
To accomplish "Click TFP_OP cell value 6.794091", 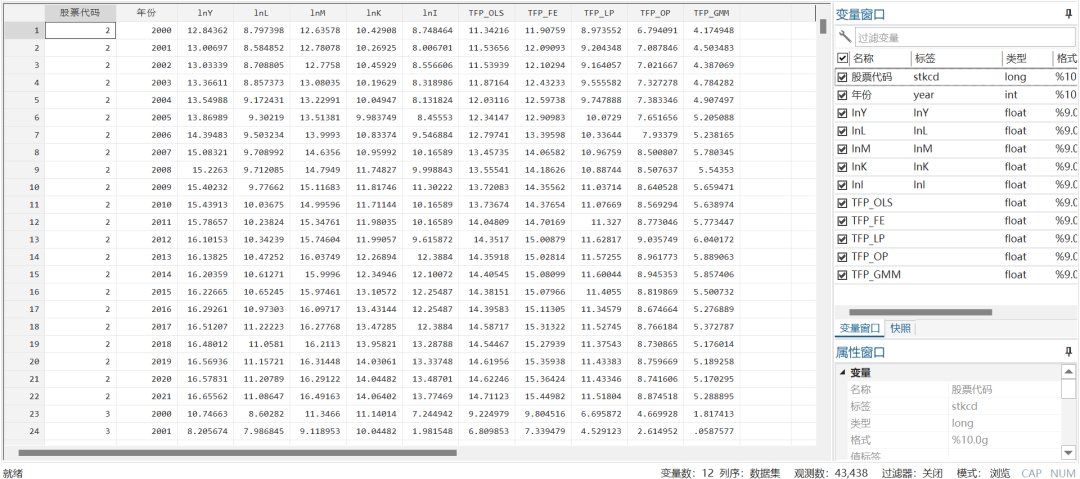I will pyautogui.click(x=655, y=30).
